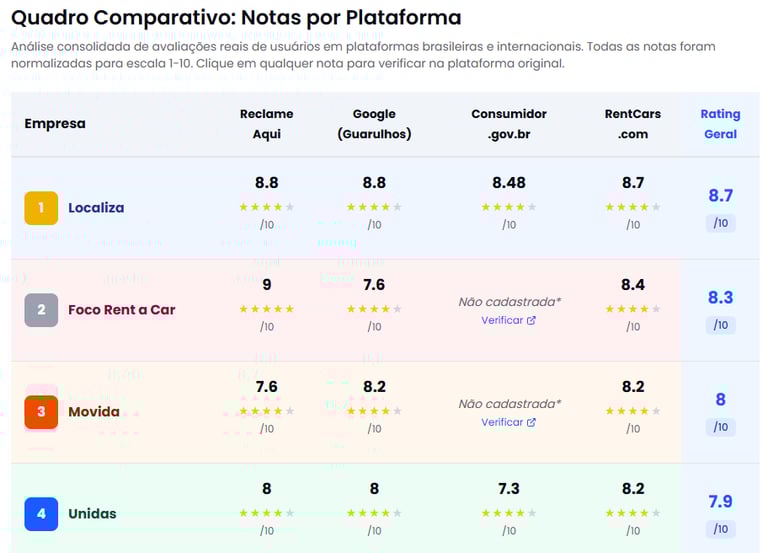Click the stars under Unidas' Google score
The width and height of the screenshot is (768, 553).
tap(374, 513)
